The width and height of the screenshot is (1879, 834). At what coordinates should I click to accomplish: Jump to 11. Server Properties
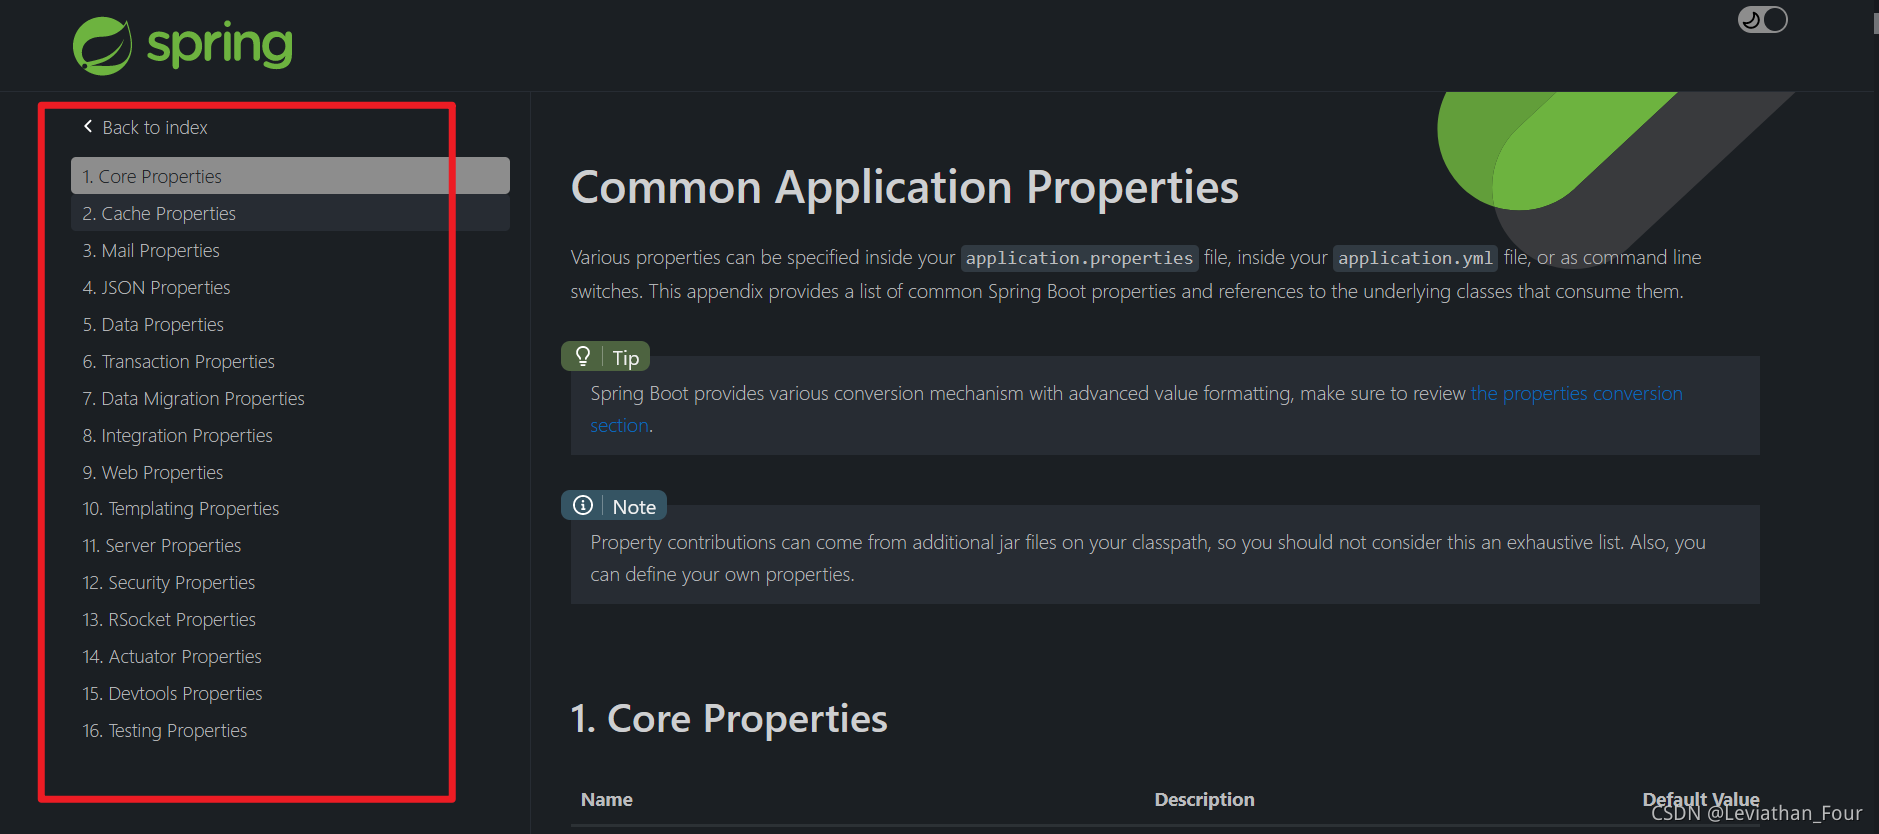click(x=161, y=545)
